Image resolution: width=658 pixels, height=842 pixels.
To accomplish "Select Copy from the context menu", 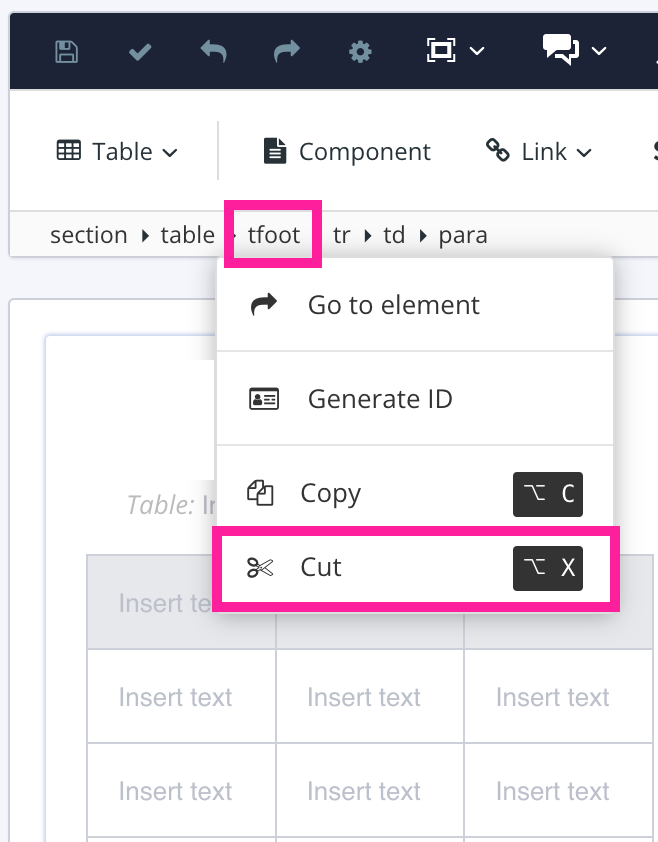I will point(331,493).
